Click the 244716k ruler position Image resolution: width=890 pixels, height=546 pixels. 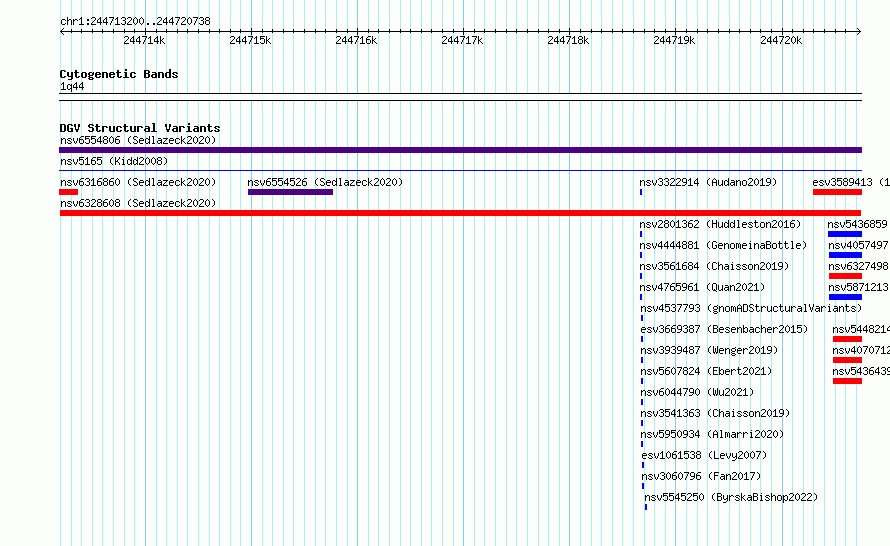tap(356, 40)
